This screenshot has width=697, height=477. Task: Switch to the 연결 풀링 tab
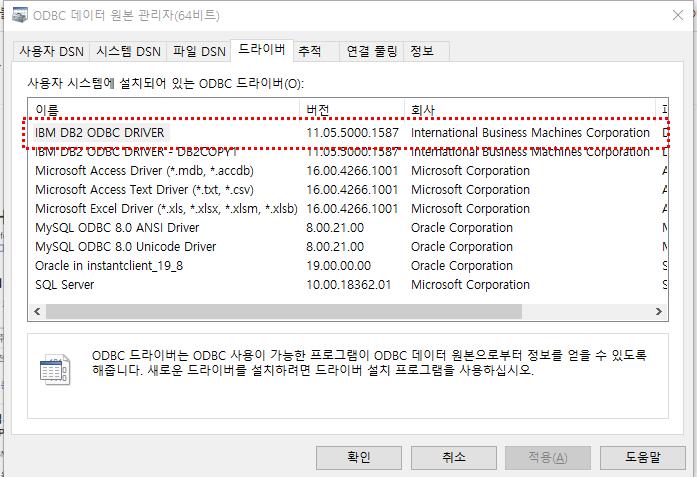(372, 51)
